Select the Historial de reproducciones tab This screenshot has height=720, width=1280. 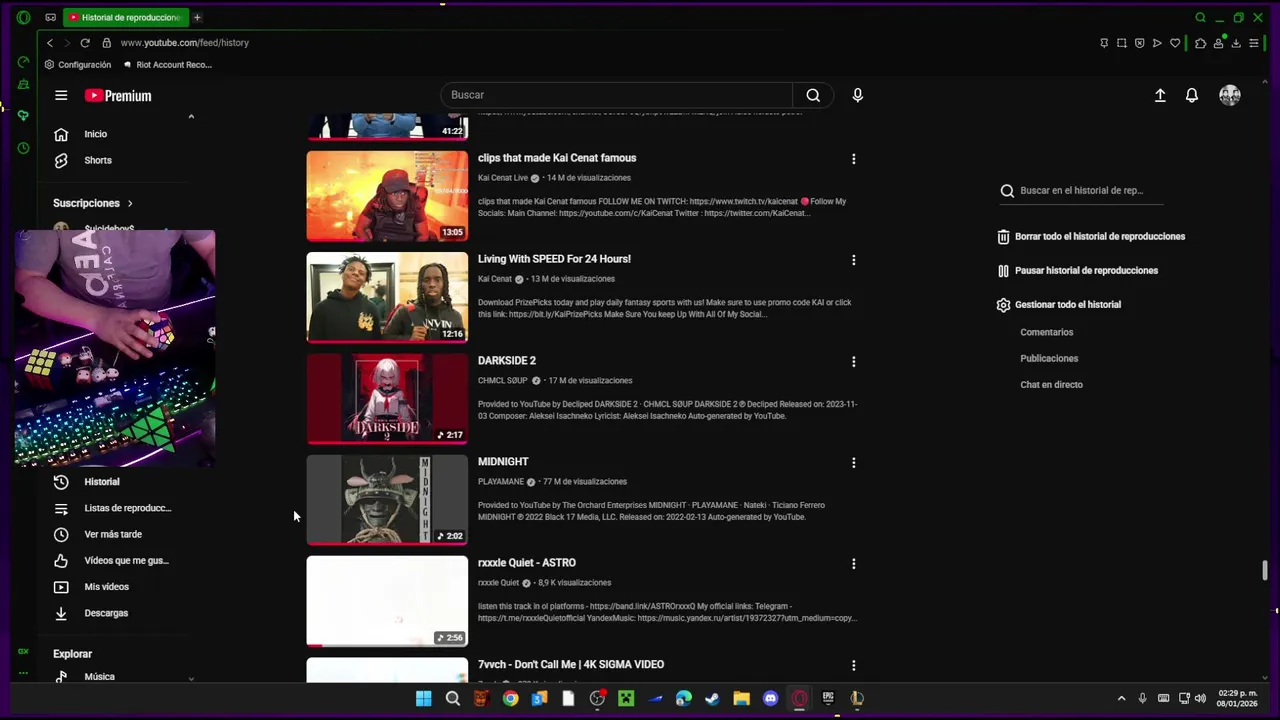point(124,17)
